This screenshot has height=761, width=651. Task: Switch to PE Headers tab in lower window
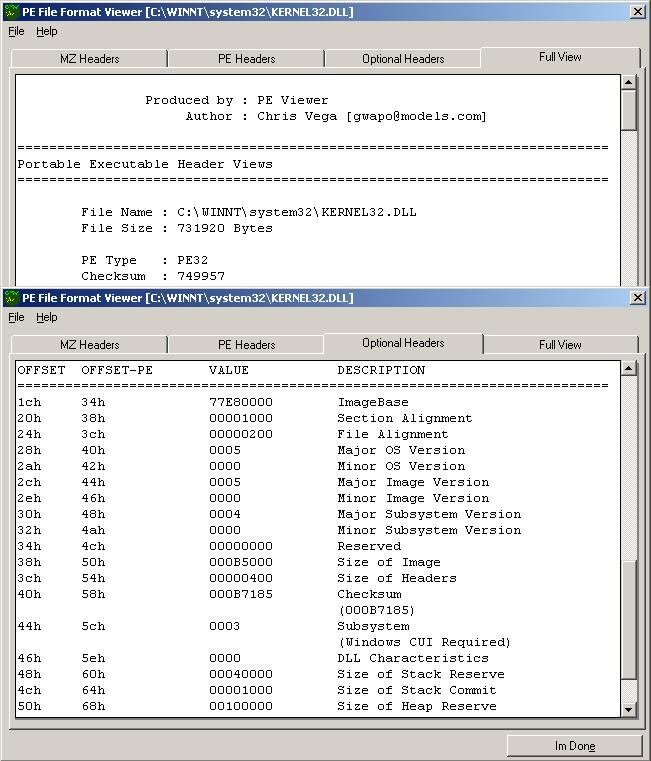click(246, 345)
